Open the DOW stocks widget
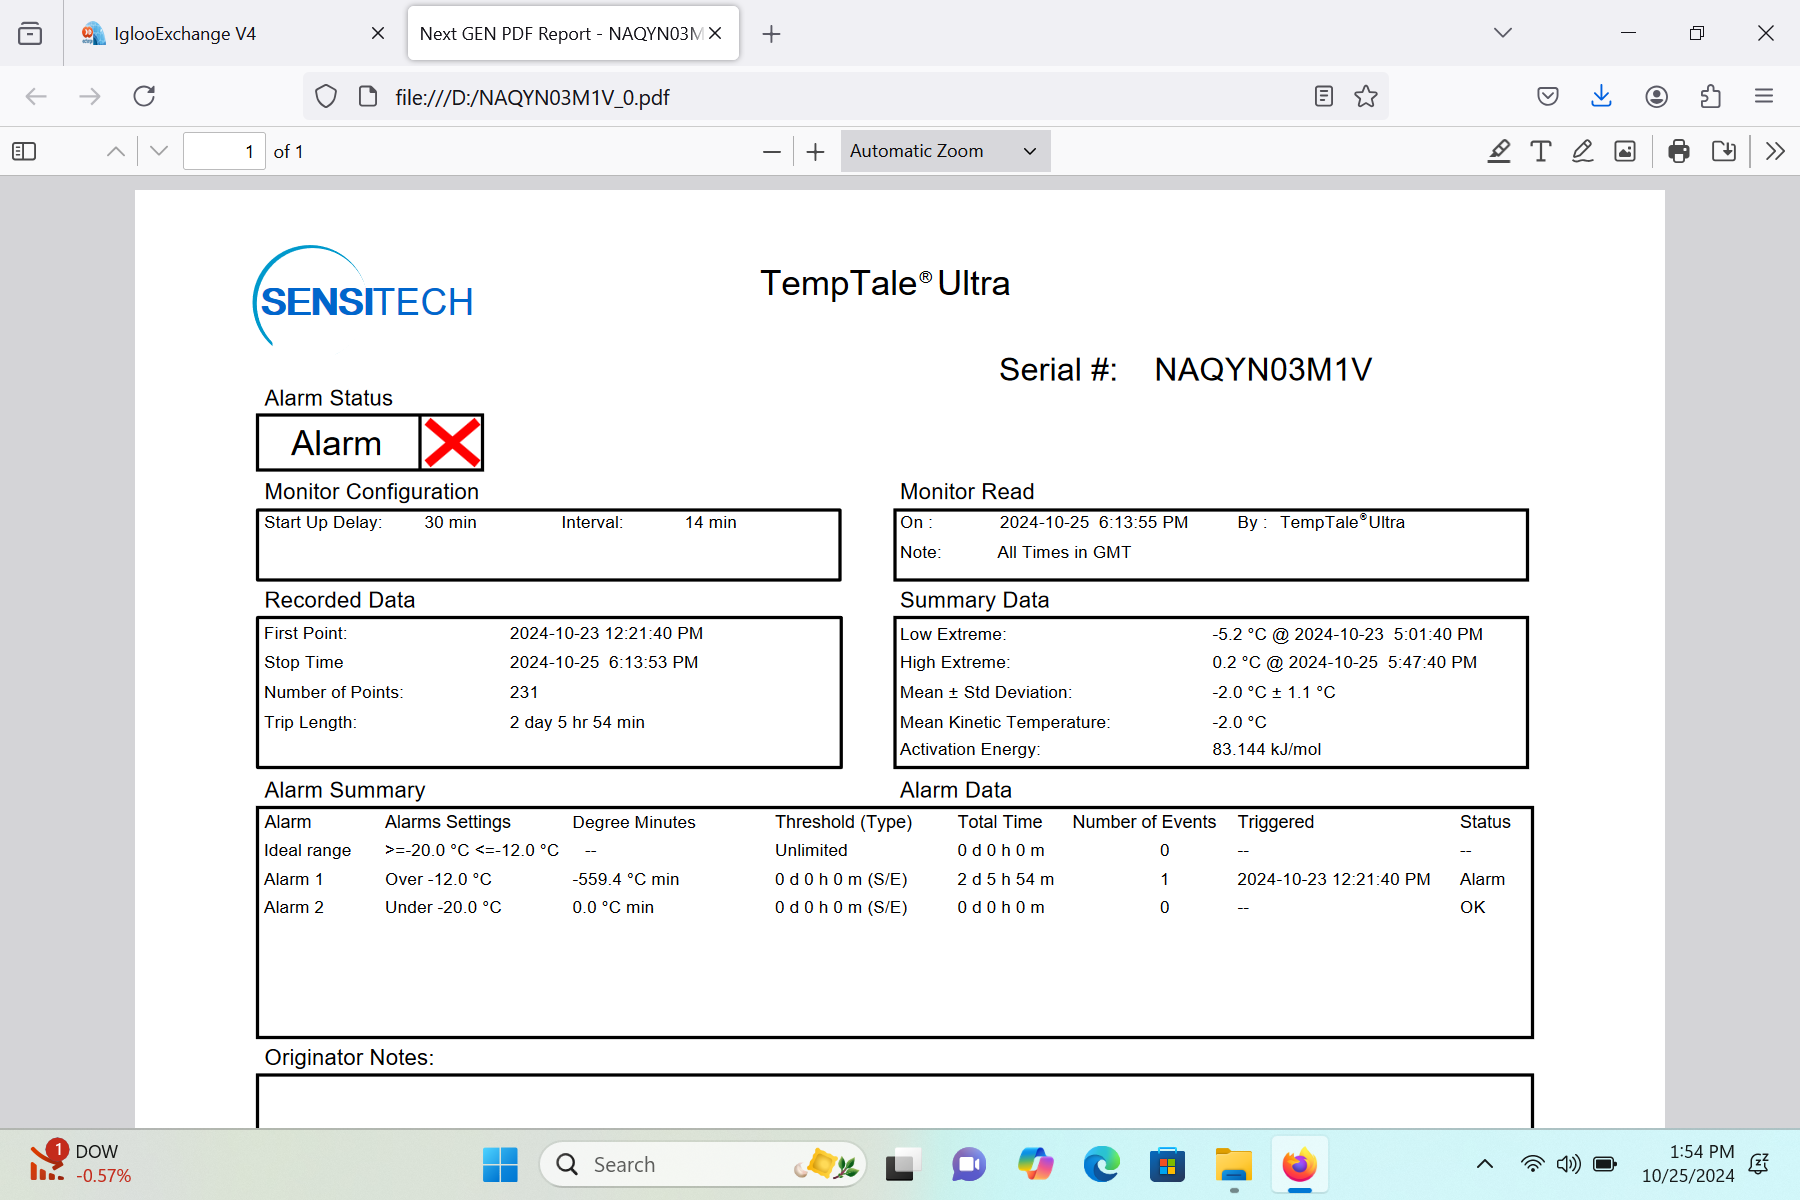This screenshot has width=1800, height=1200. tap(78, 1164)
